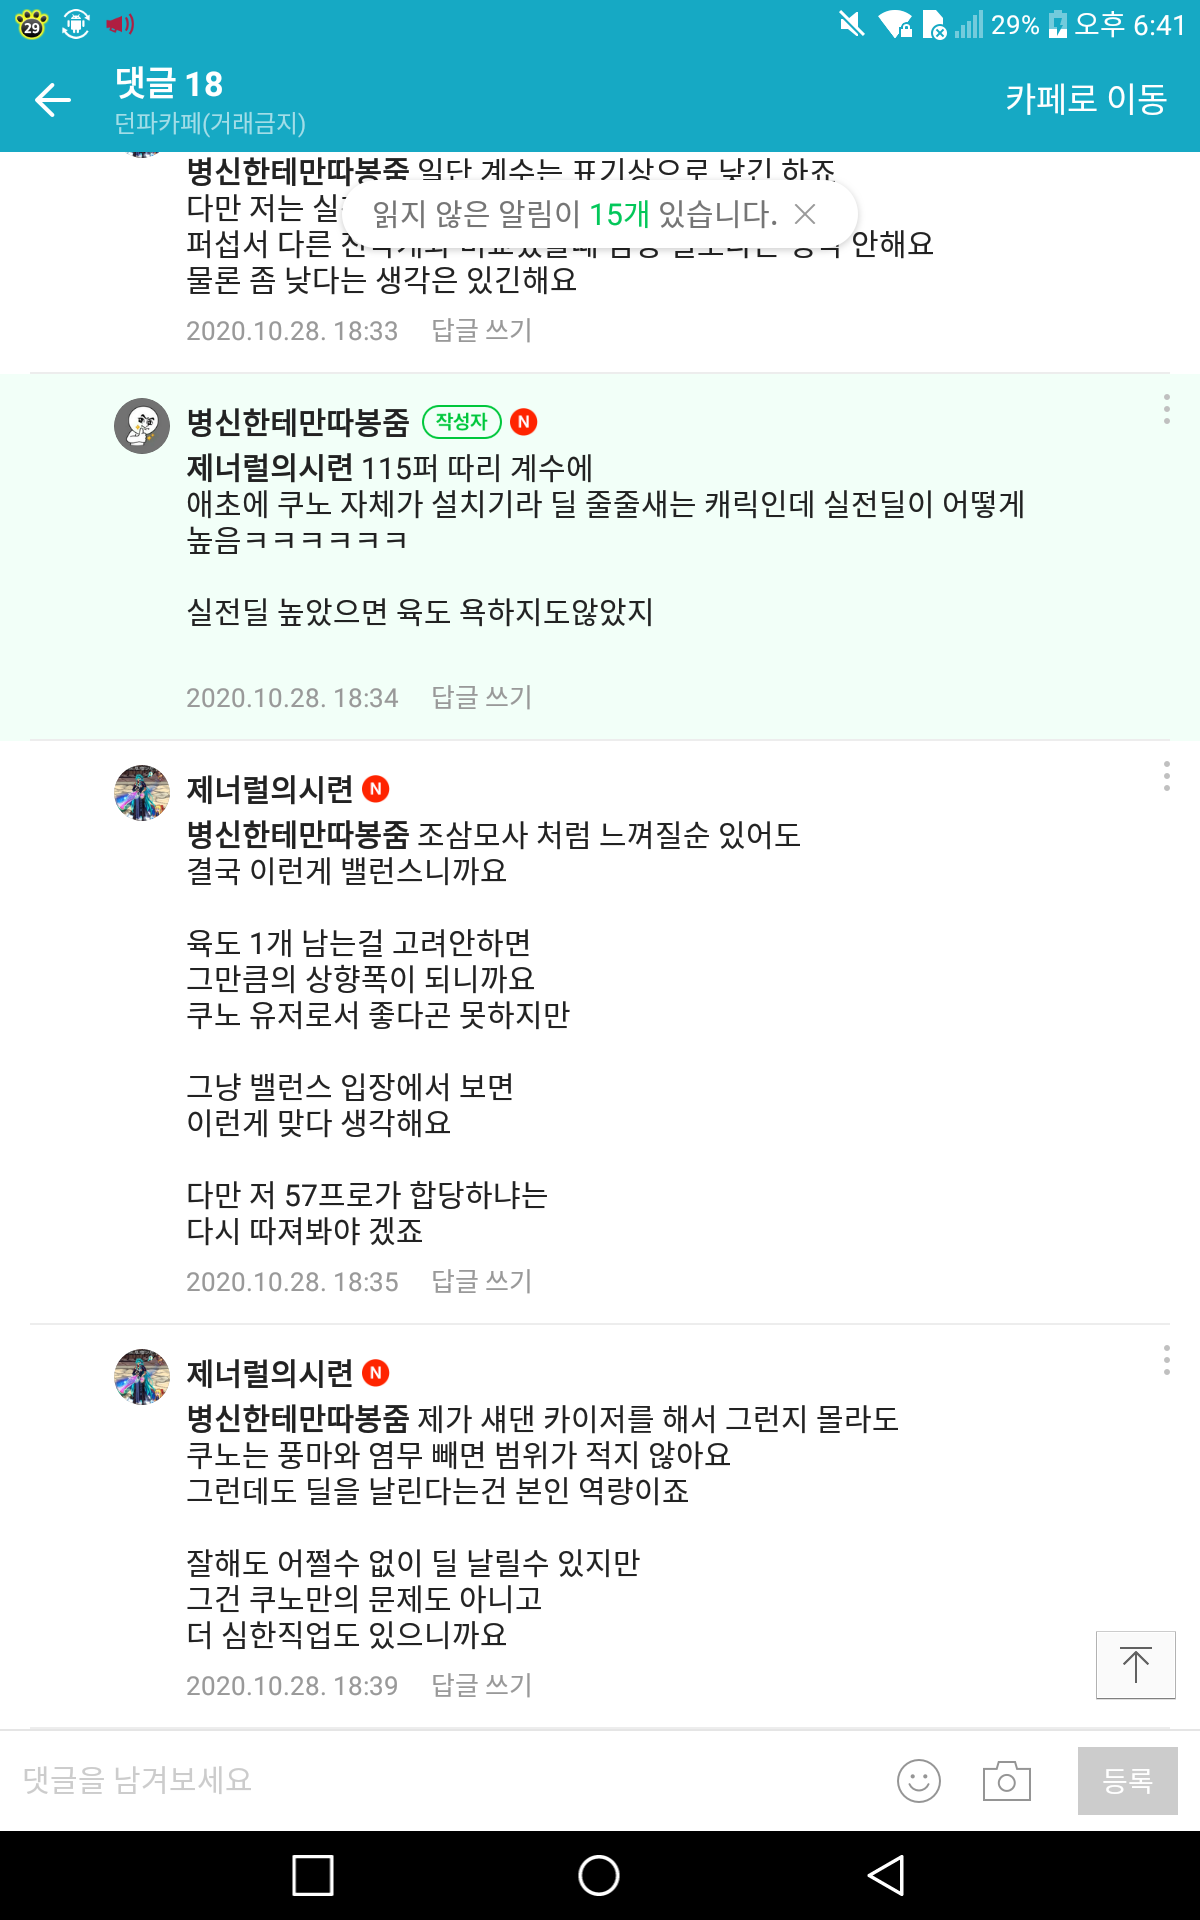This screenshot has height=1920, width=1200.
Task: Open the author's profile picture in highlighted comment
Action: click(x=142, y=425)
